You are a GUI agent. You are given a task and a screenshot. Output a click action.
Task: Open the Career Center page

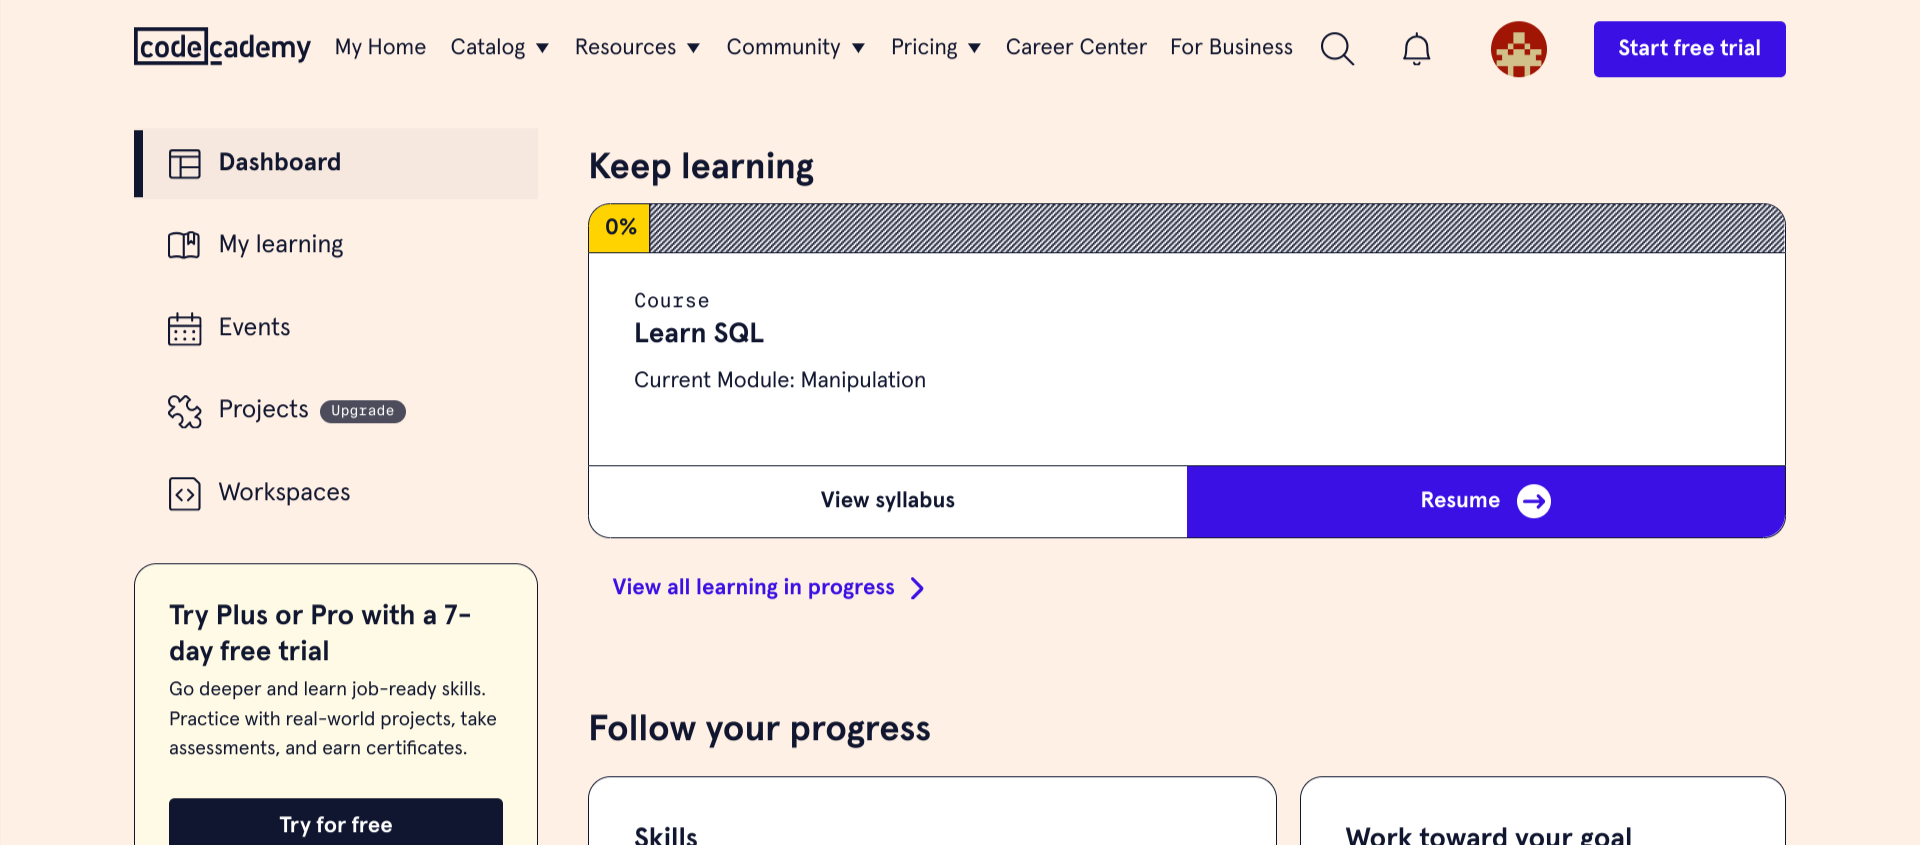(1076, 47)
